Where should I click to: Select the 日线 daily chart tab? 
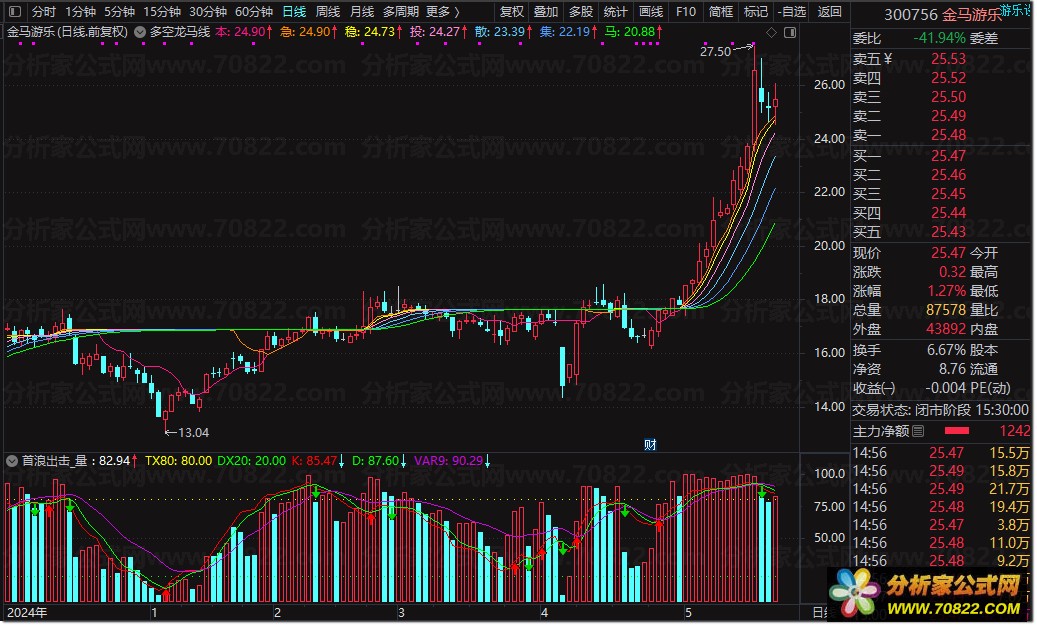click(294, 11)
